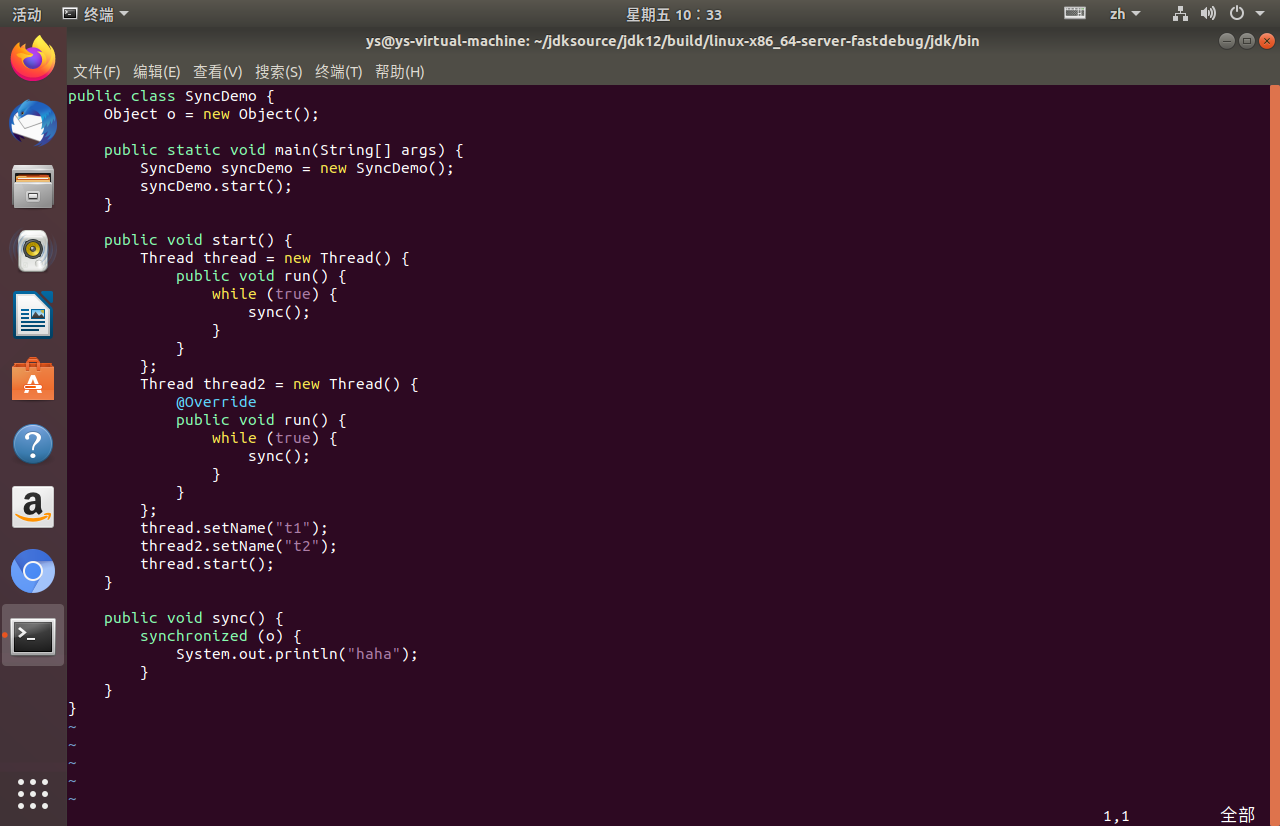This screenshot has height=826, width=1280.
Task: Click the network status icon
Action: point(1181,14)
